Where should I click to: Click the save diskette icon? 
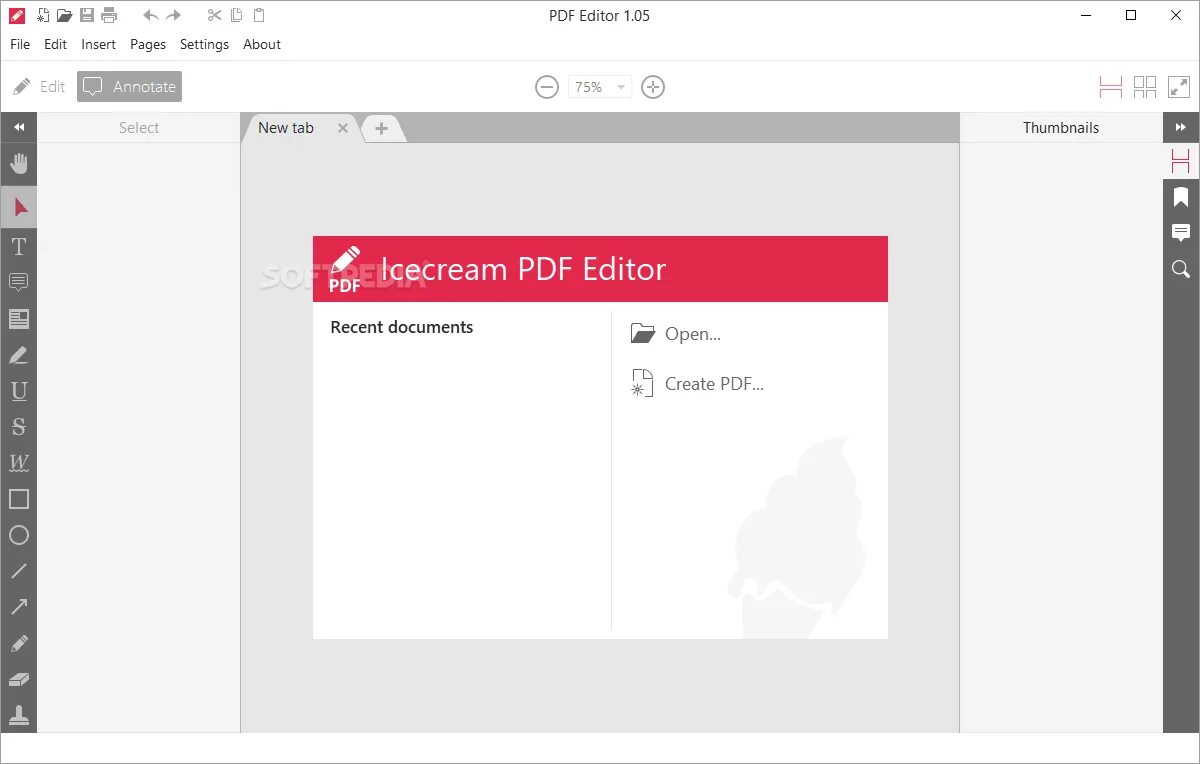pos(87,15)
